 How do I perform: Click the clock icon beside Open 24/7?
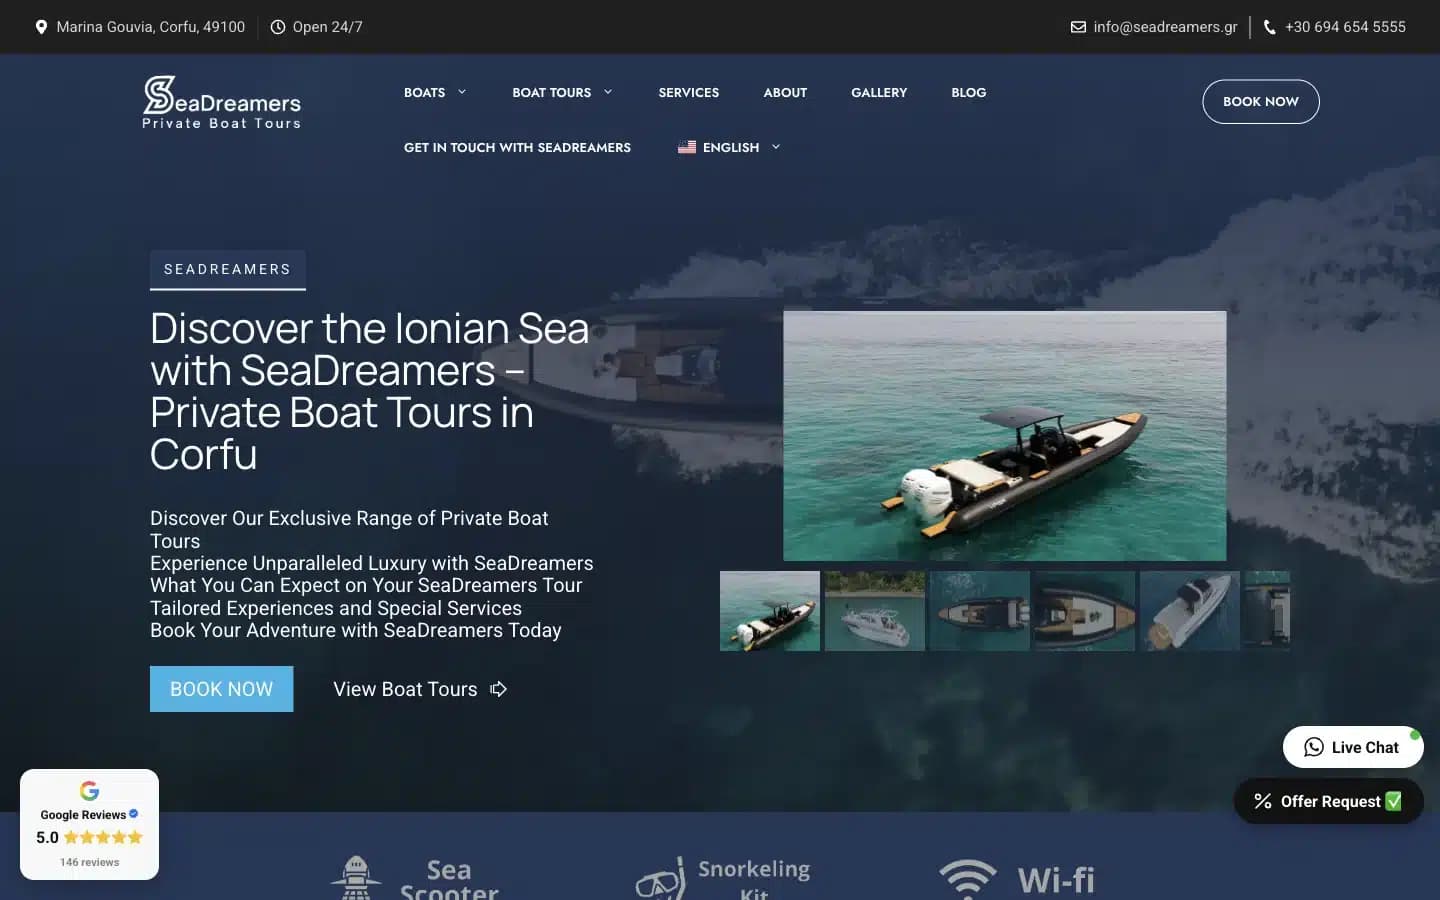tap(278, 27)
